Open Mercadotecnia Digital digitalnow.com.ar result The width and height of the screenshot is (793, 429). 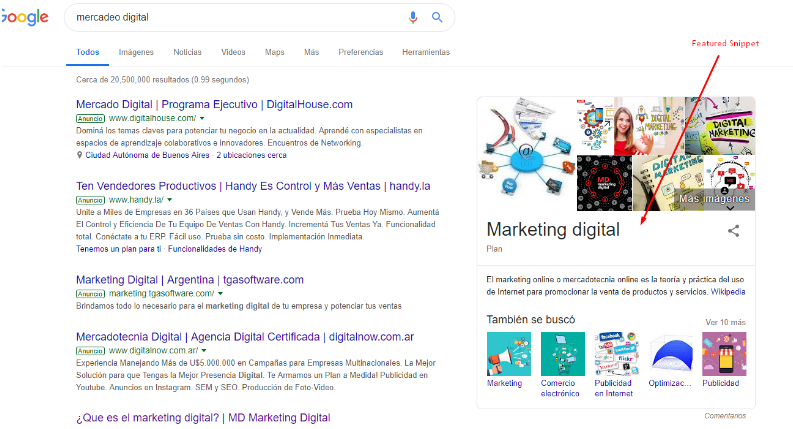click(x=245, y=337)
